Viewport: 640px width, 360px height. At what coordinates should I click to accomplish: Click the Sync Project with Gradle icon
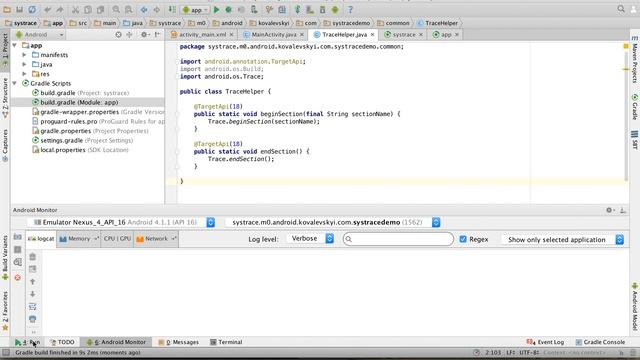coord(298,9)
